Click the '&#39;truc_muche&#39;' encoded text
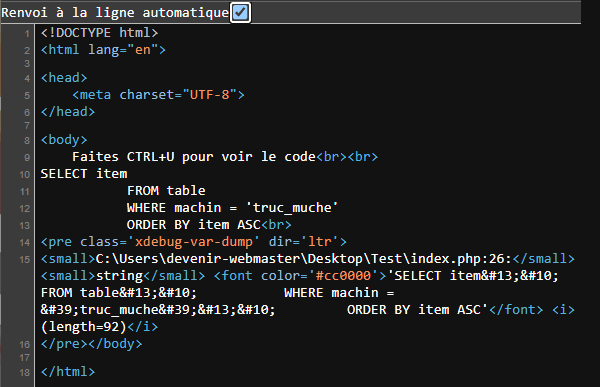600x387 pixels. point(119,310)
